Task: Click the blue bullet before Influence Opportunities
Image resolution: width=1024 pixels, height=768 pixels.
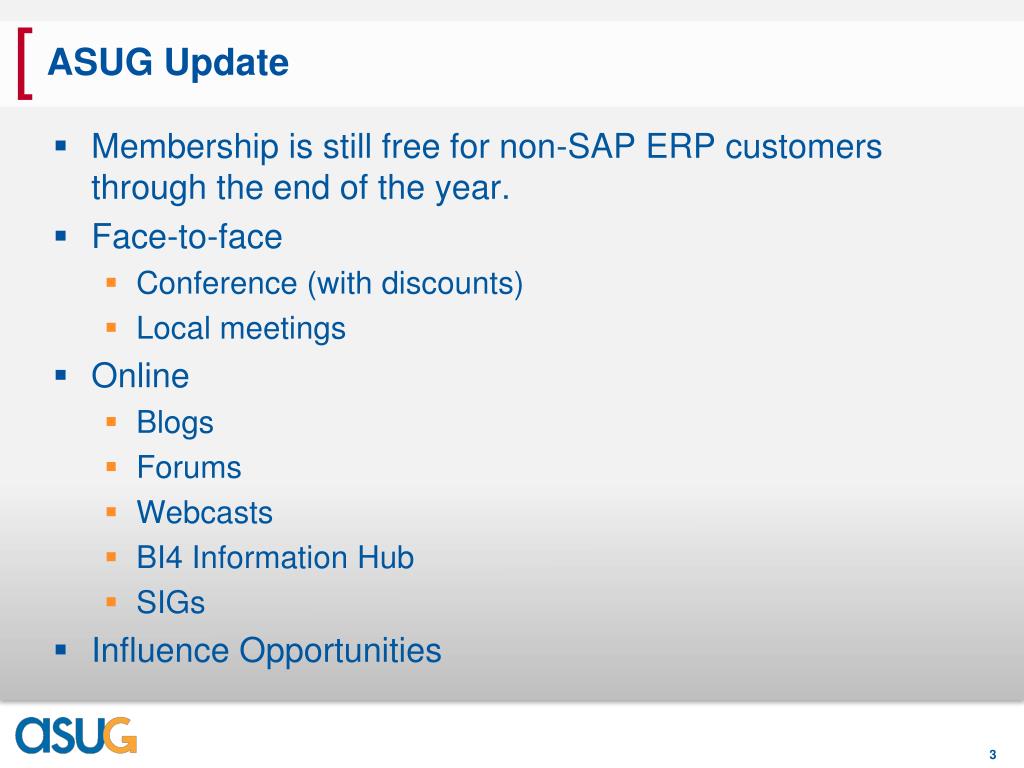Action: coord(61,650)
